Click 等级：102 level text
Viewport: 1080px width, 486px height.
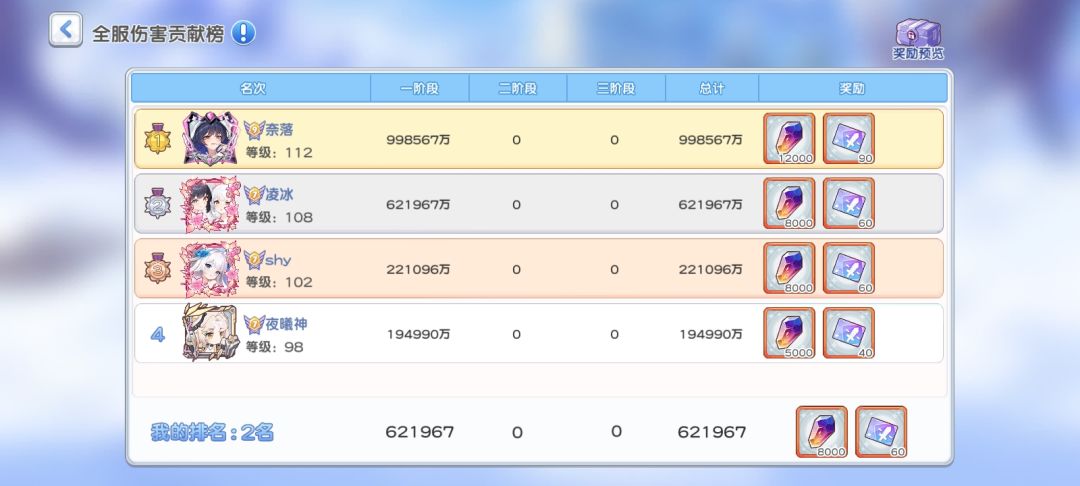coord(279,282)
